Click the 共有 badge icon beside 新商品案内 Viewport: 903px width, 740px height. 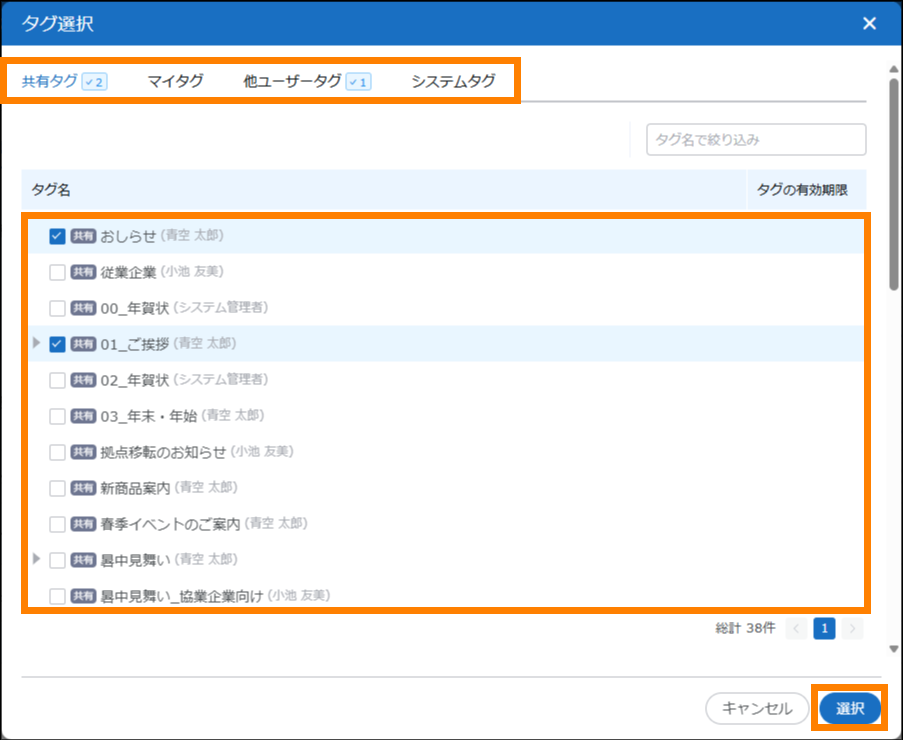83,488
